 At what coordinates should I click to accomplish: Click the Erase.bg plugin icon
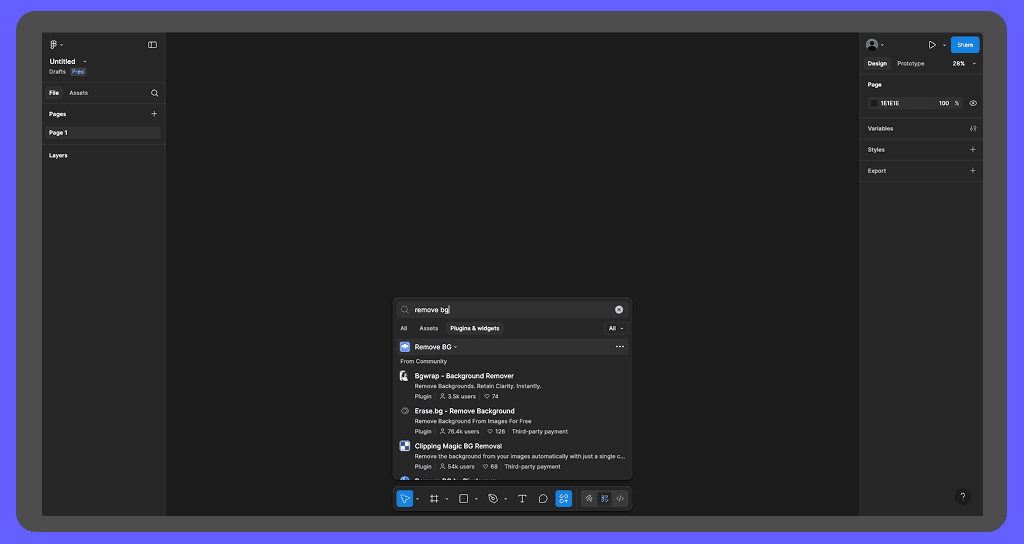[x=405, y=411]
